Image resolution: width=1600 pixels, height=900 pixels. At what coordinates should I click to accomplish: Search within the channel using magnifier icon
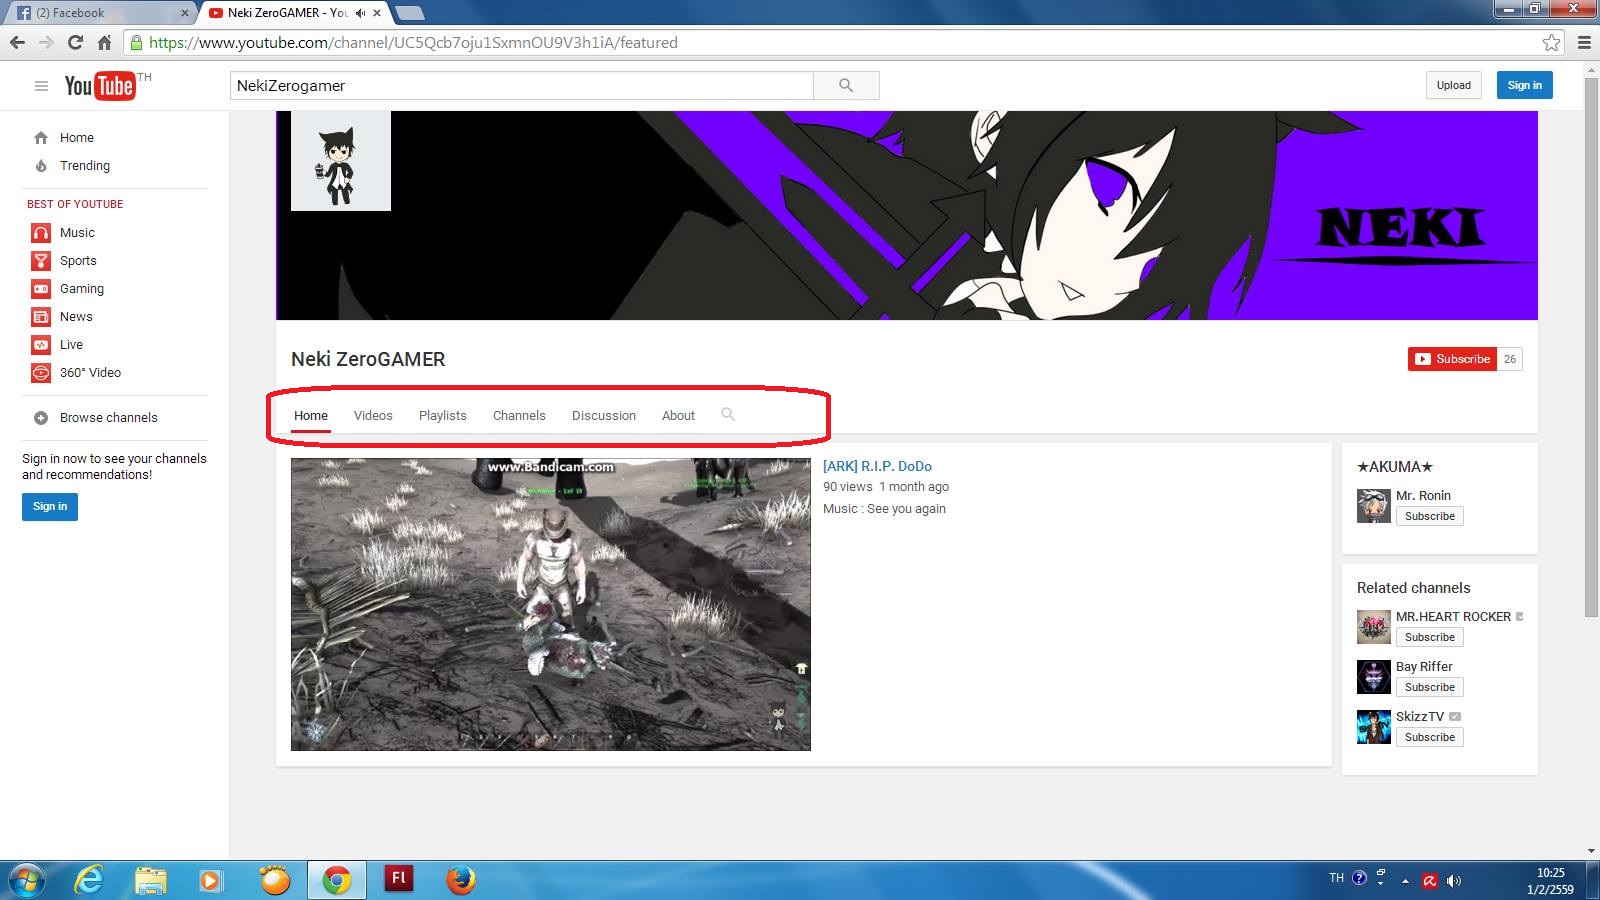point(728,415)
